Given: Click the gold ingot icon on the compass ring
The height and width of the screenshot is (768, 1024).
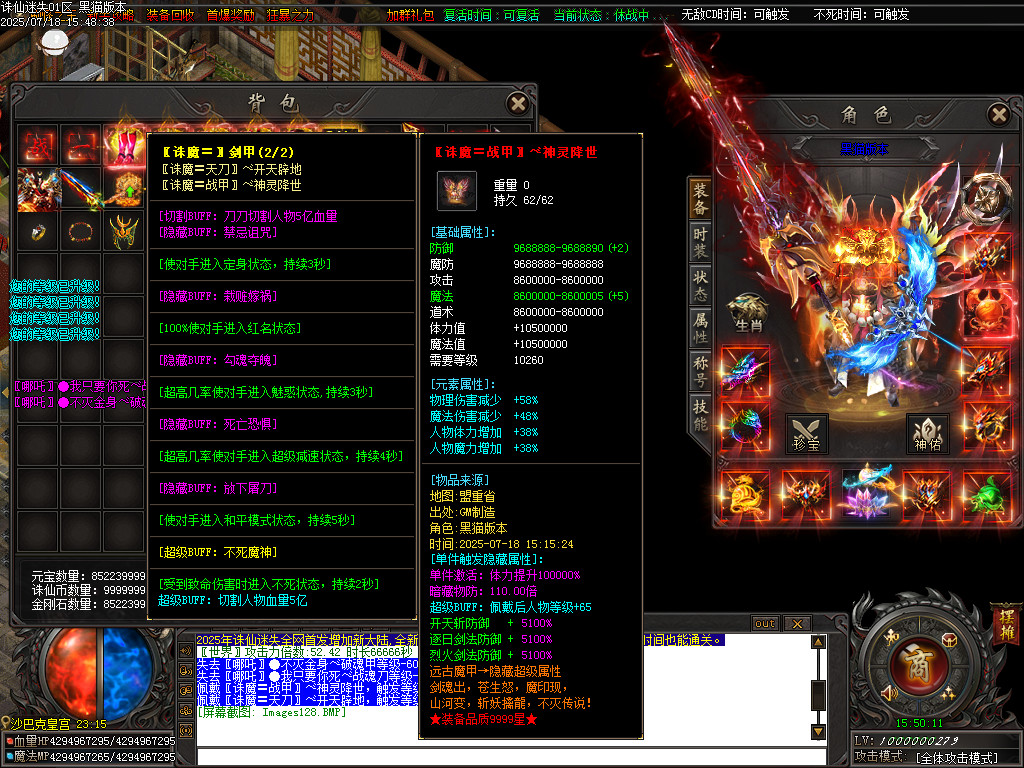Looking at the screenshot, I should tap(948, 640).
